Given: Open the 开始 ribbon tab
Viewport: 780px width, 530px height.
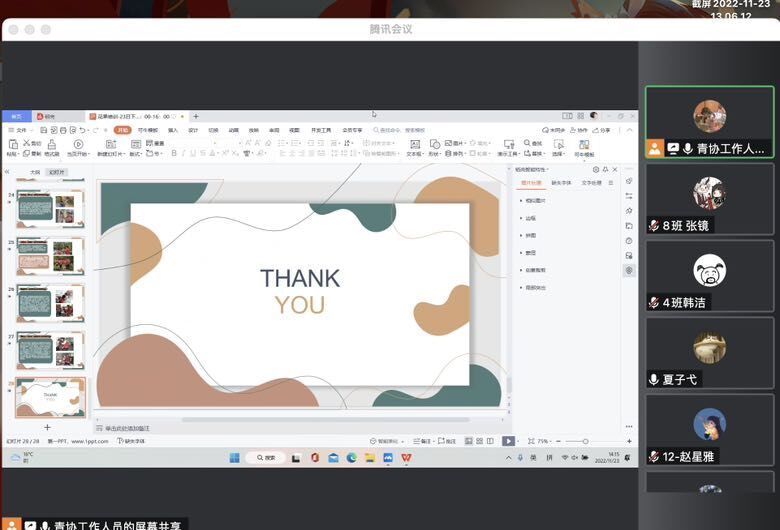Looking at the screenshot, I should [122, 130].
